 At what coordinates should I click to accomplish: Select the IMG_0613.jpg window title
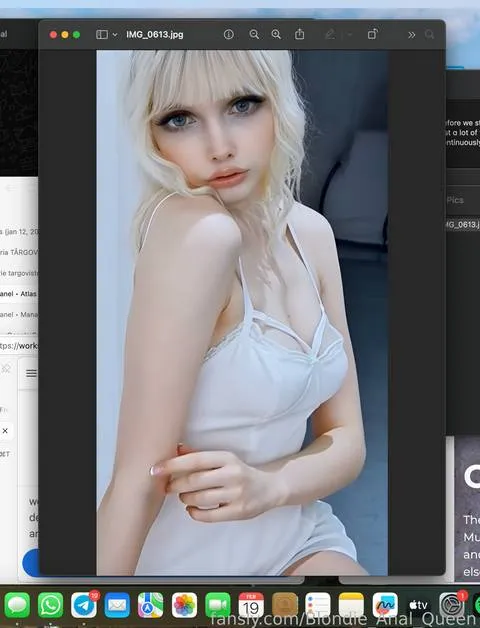155,34
